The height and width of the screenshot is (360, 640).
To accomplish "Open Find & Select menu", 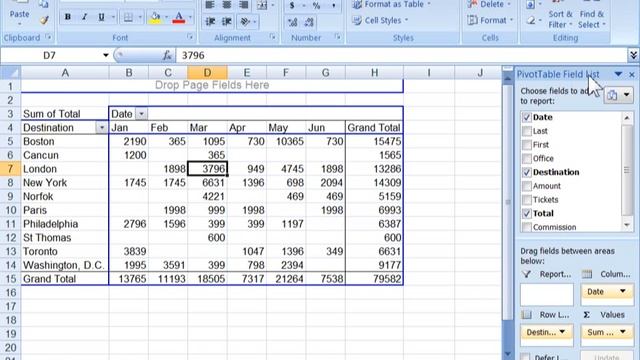I will (x=592, y=19).
